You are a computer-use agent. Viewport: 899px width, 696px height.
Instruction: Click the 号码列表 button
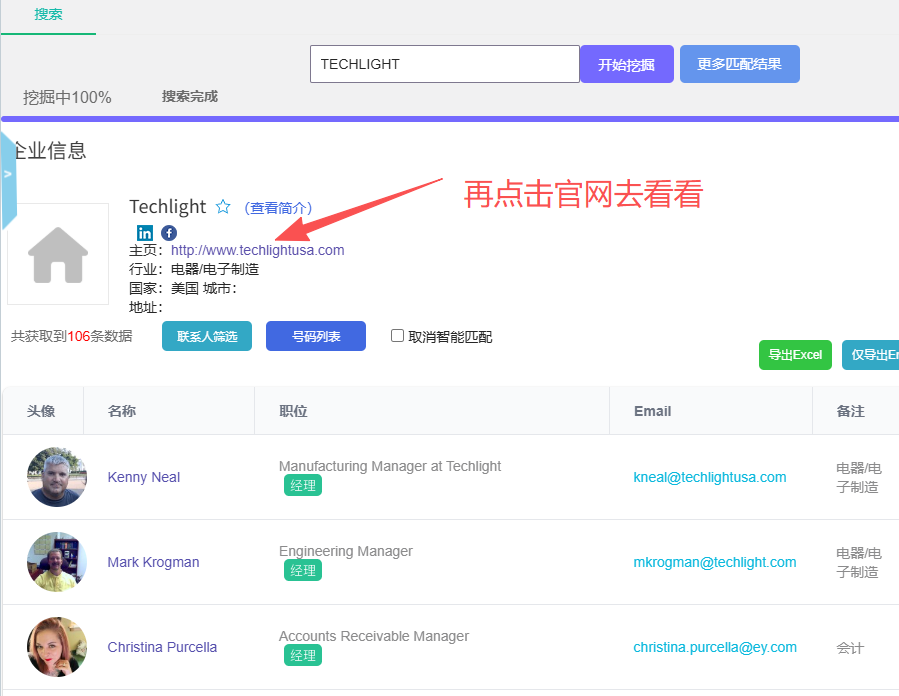tap(316, 336)
